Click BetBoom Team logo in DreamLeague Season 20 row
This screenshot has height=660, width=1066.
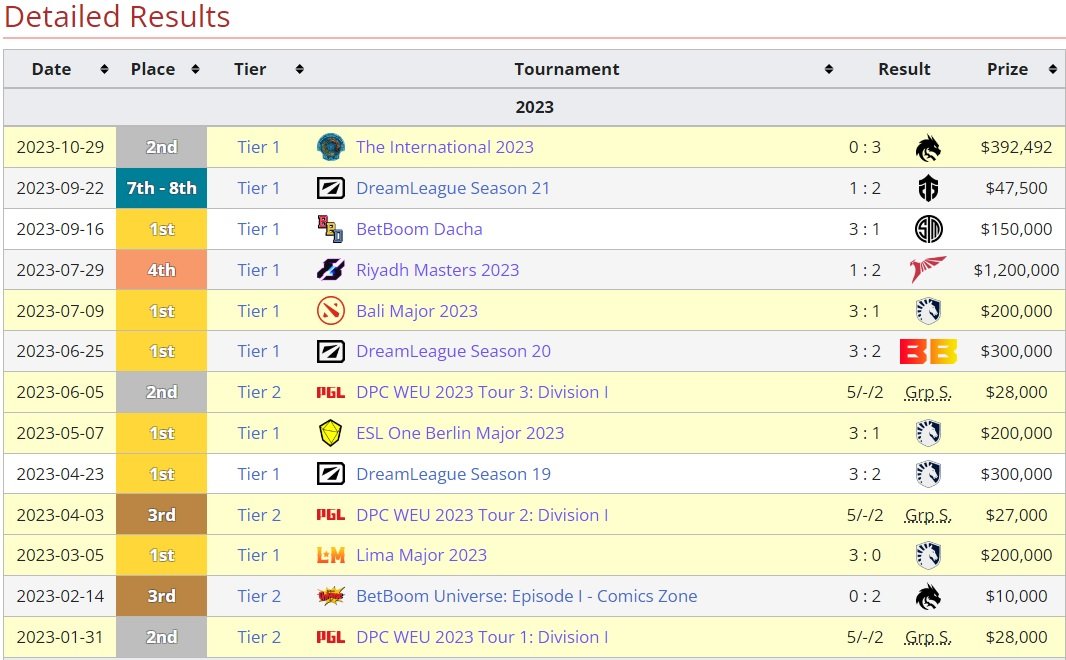[x=928, y=351]
